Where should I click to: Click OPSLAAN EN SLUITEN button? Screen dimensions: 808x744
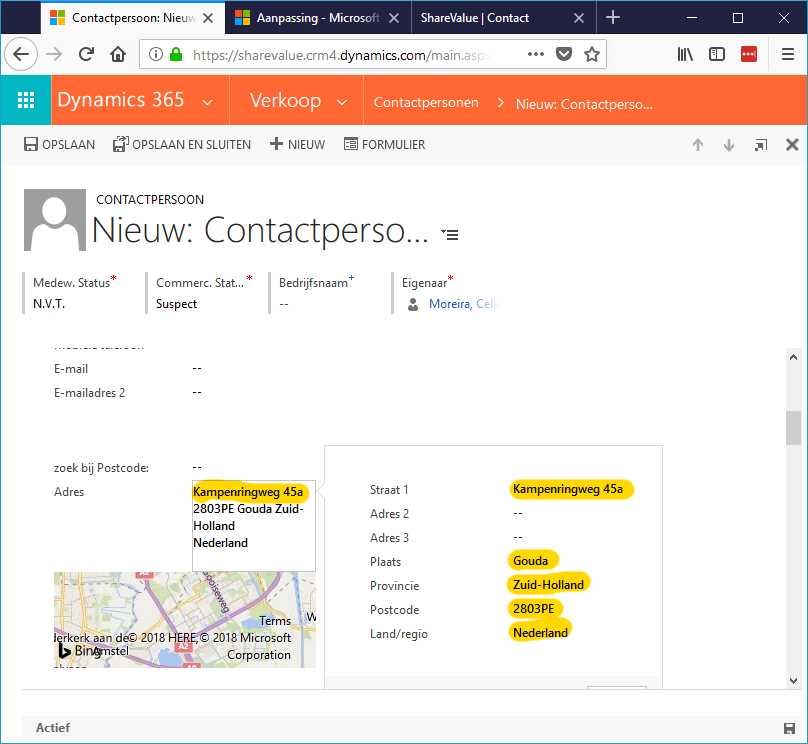[x=182, y=145]
